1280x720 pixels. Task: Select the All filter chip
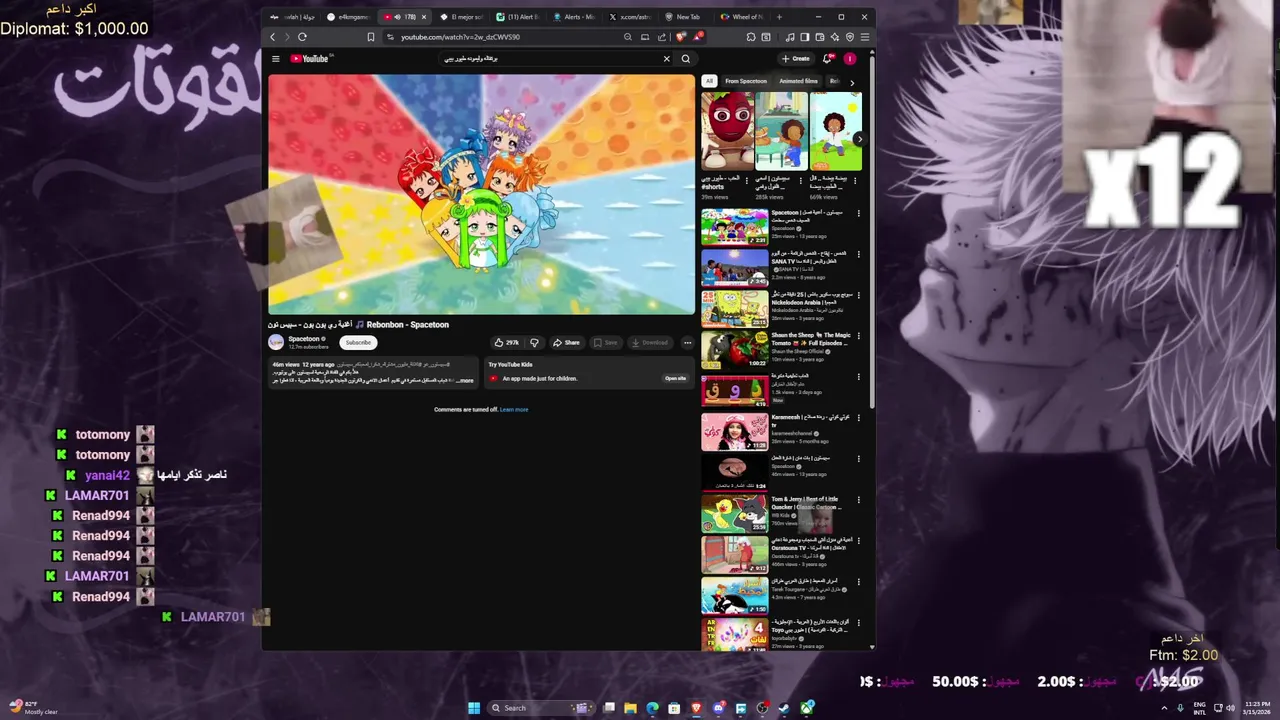tap(709, 81)
